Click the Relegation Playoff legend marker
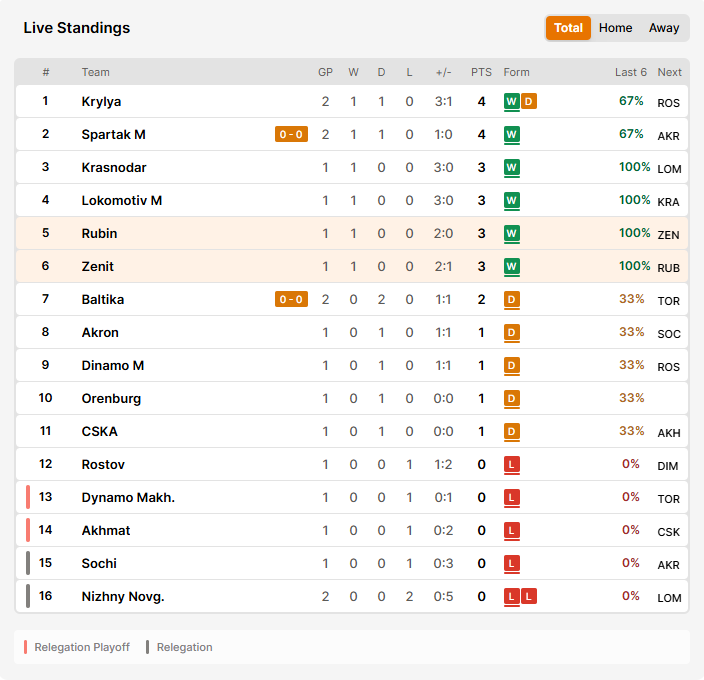Image resolution: width=704 pixels, height=680 pixels. tap(26, 647)
